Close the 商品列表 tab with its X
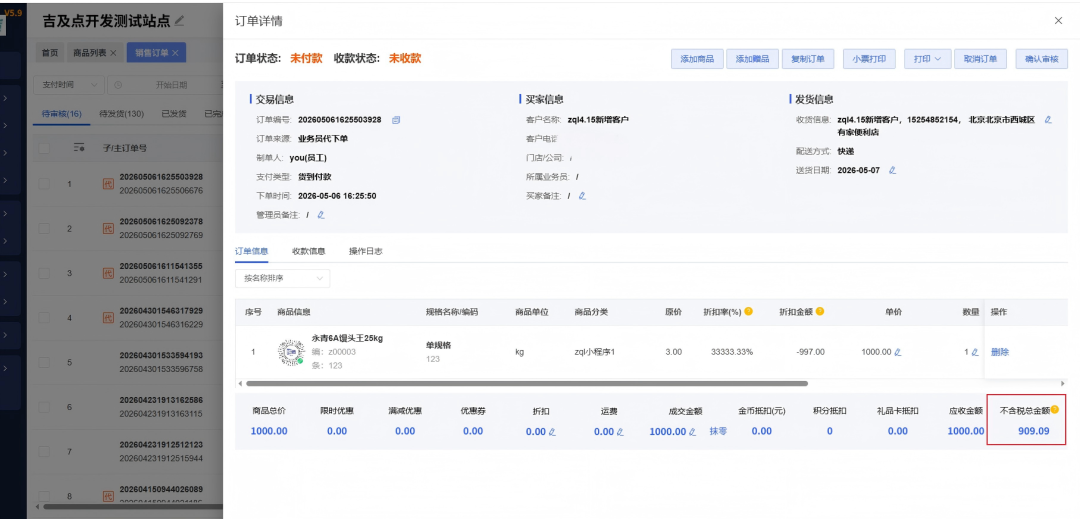Viewport: 1080px width, 519px height. [x=113, y=52]
